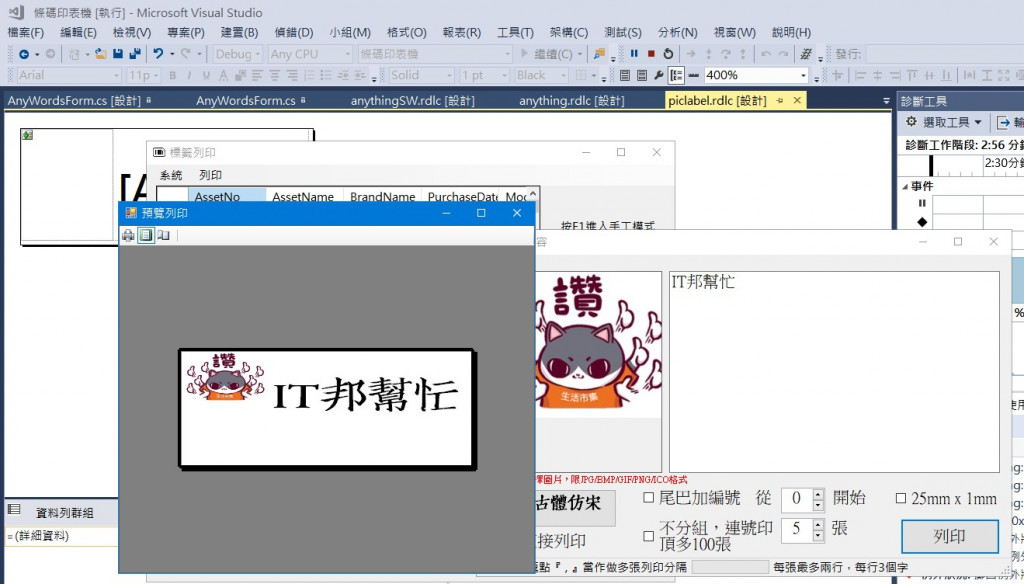Switch to AnyWordsForm.cs [設計] tab

pyautogui.click(x=74, y=101)
